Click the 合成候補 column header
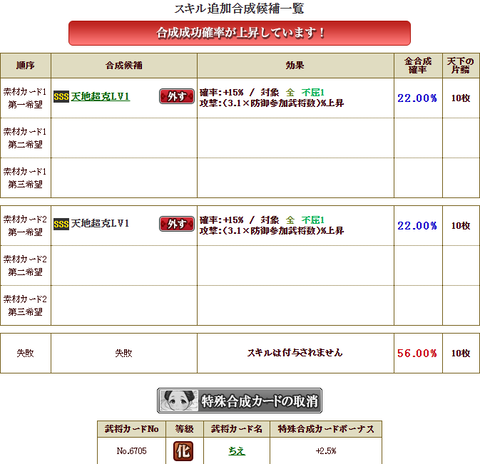 point(124,65)
